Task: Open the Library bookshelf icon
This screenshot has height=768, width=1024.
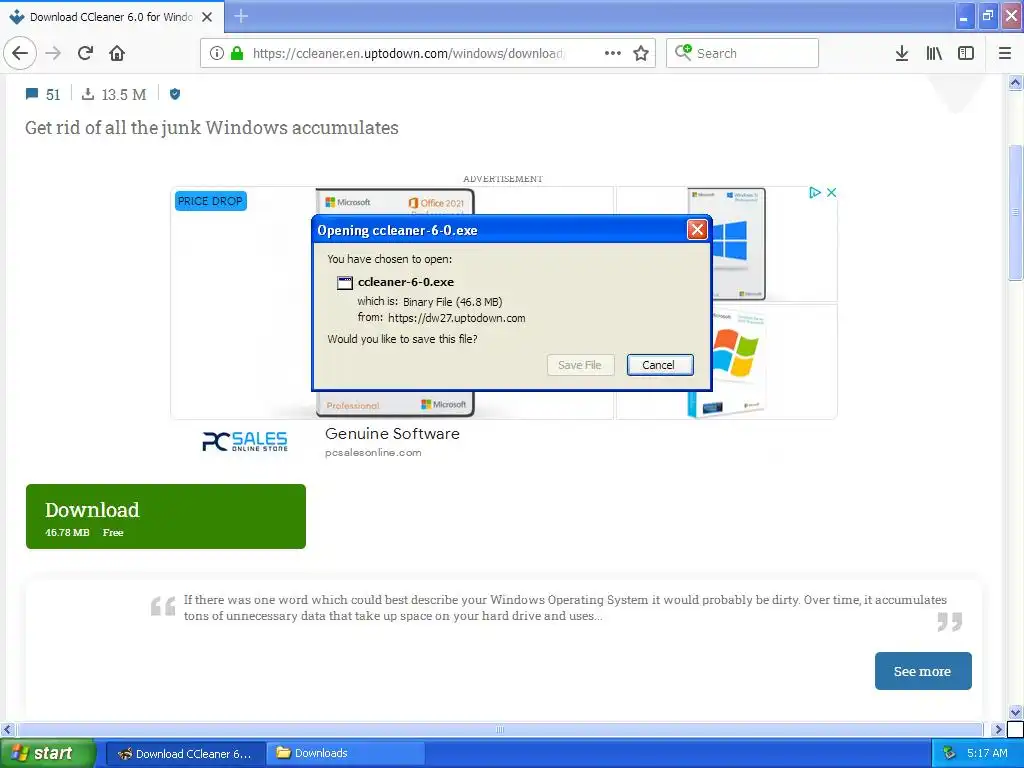Action: 934,53
